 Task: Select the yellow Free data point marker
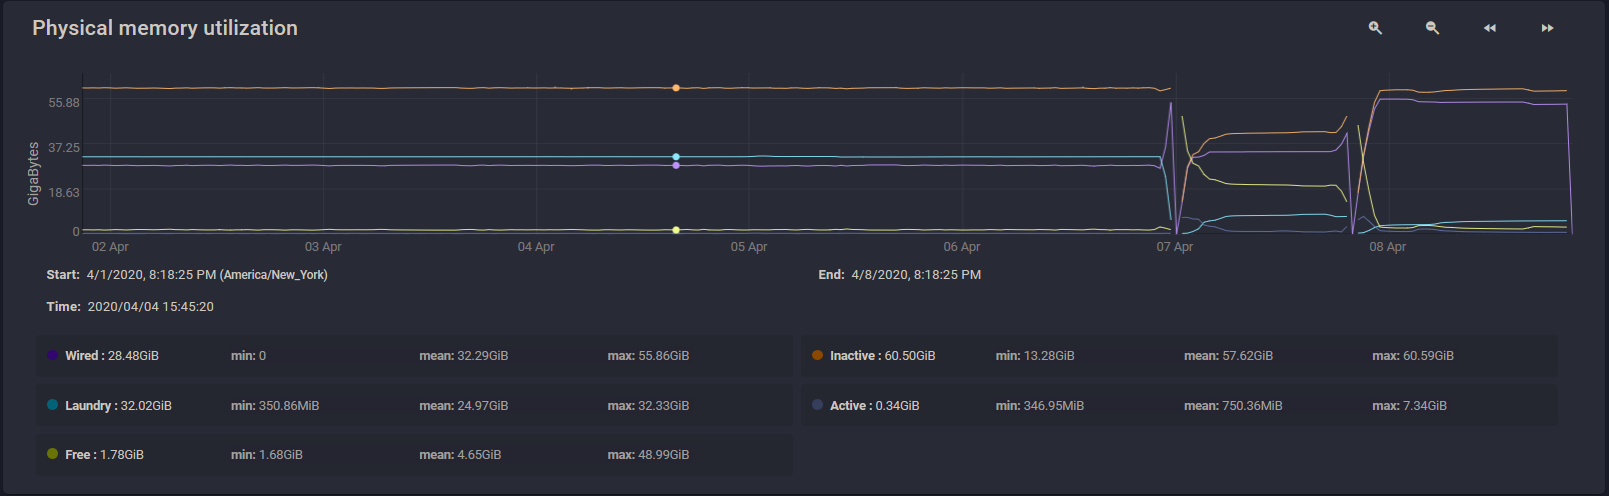click(676, 230)
